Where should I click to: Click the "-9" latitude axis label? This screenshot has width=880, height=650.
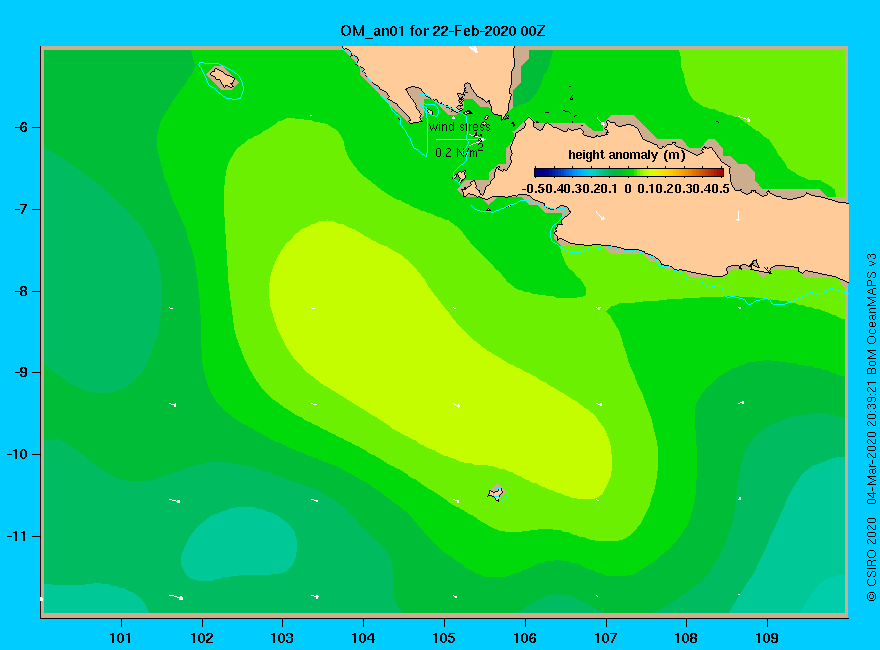(20, 373)
